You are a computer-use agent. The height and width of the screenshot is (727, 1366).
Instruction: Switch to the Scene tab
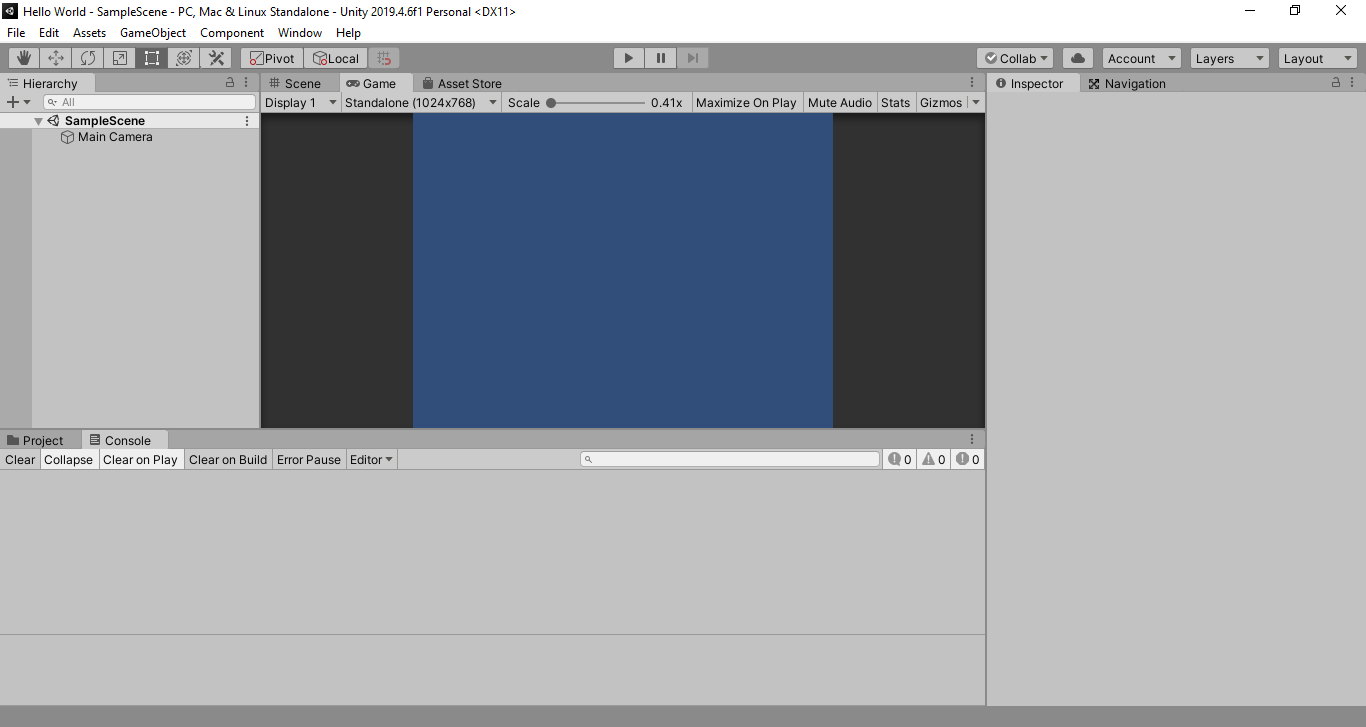click(x=299, y=83)
